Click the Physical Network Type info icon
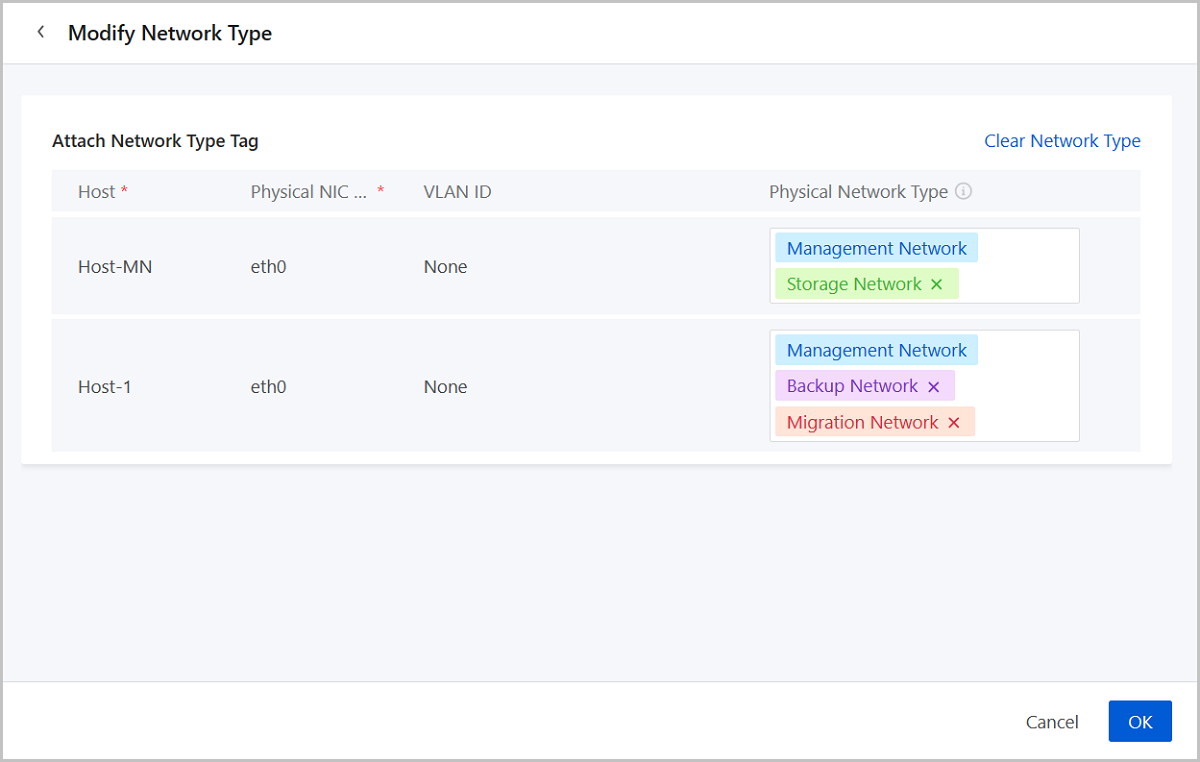Screen dimensions: 1200x762 [x=963, y=191]
